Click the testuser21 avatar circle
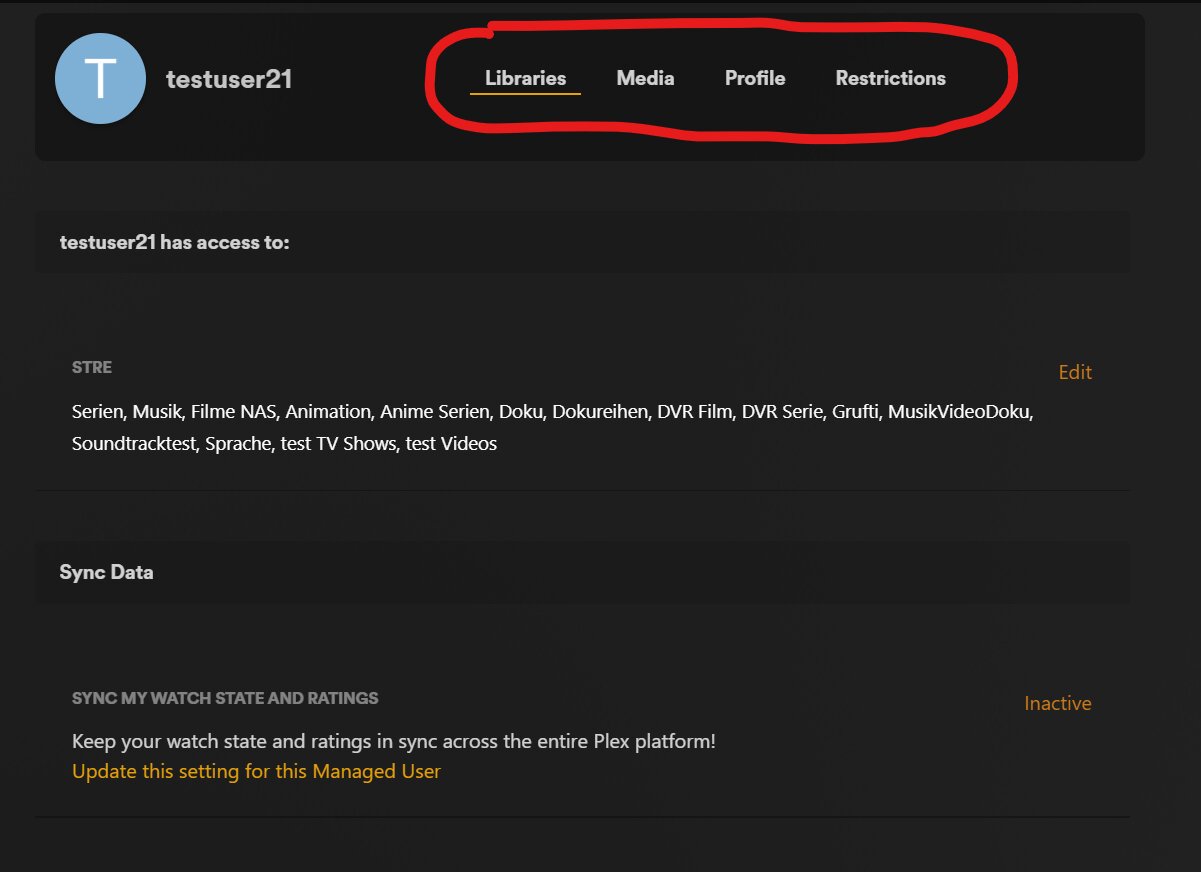The width and height of the screenshot is (1201, 872). pyautogui.click(x=100, y=79)
